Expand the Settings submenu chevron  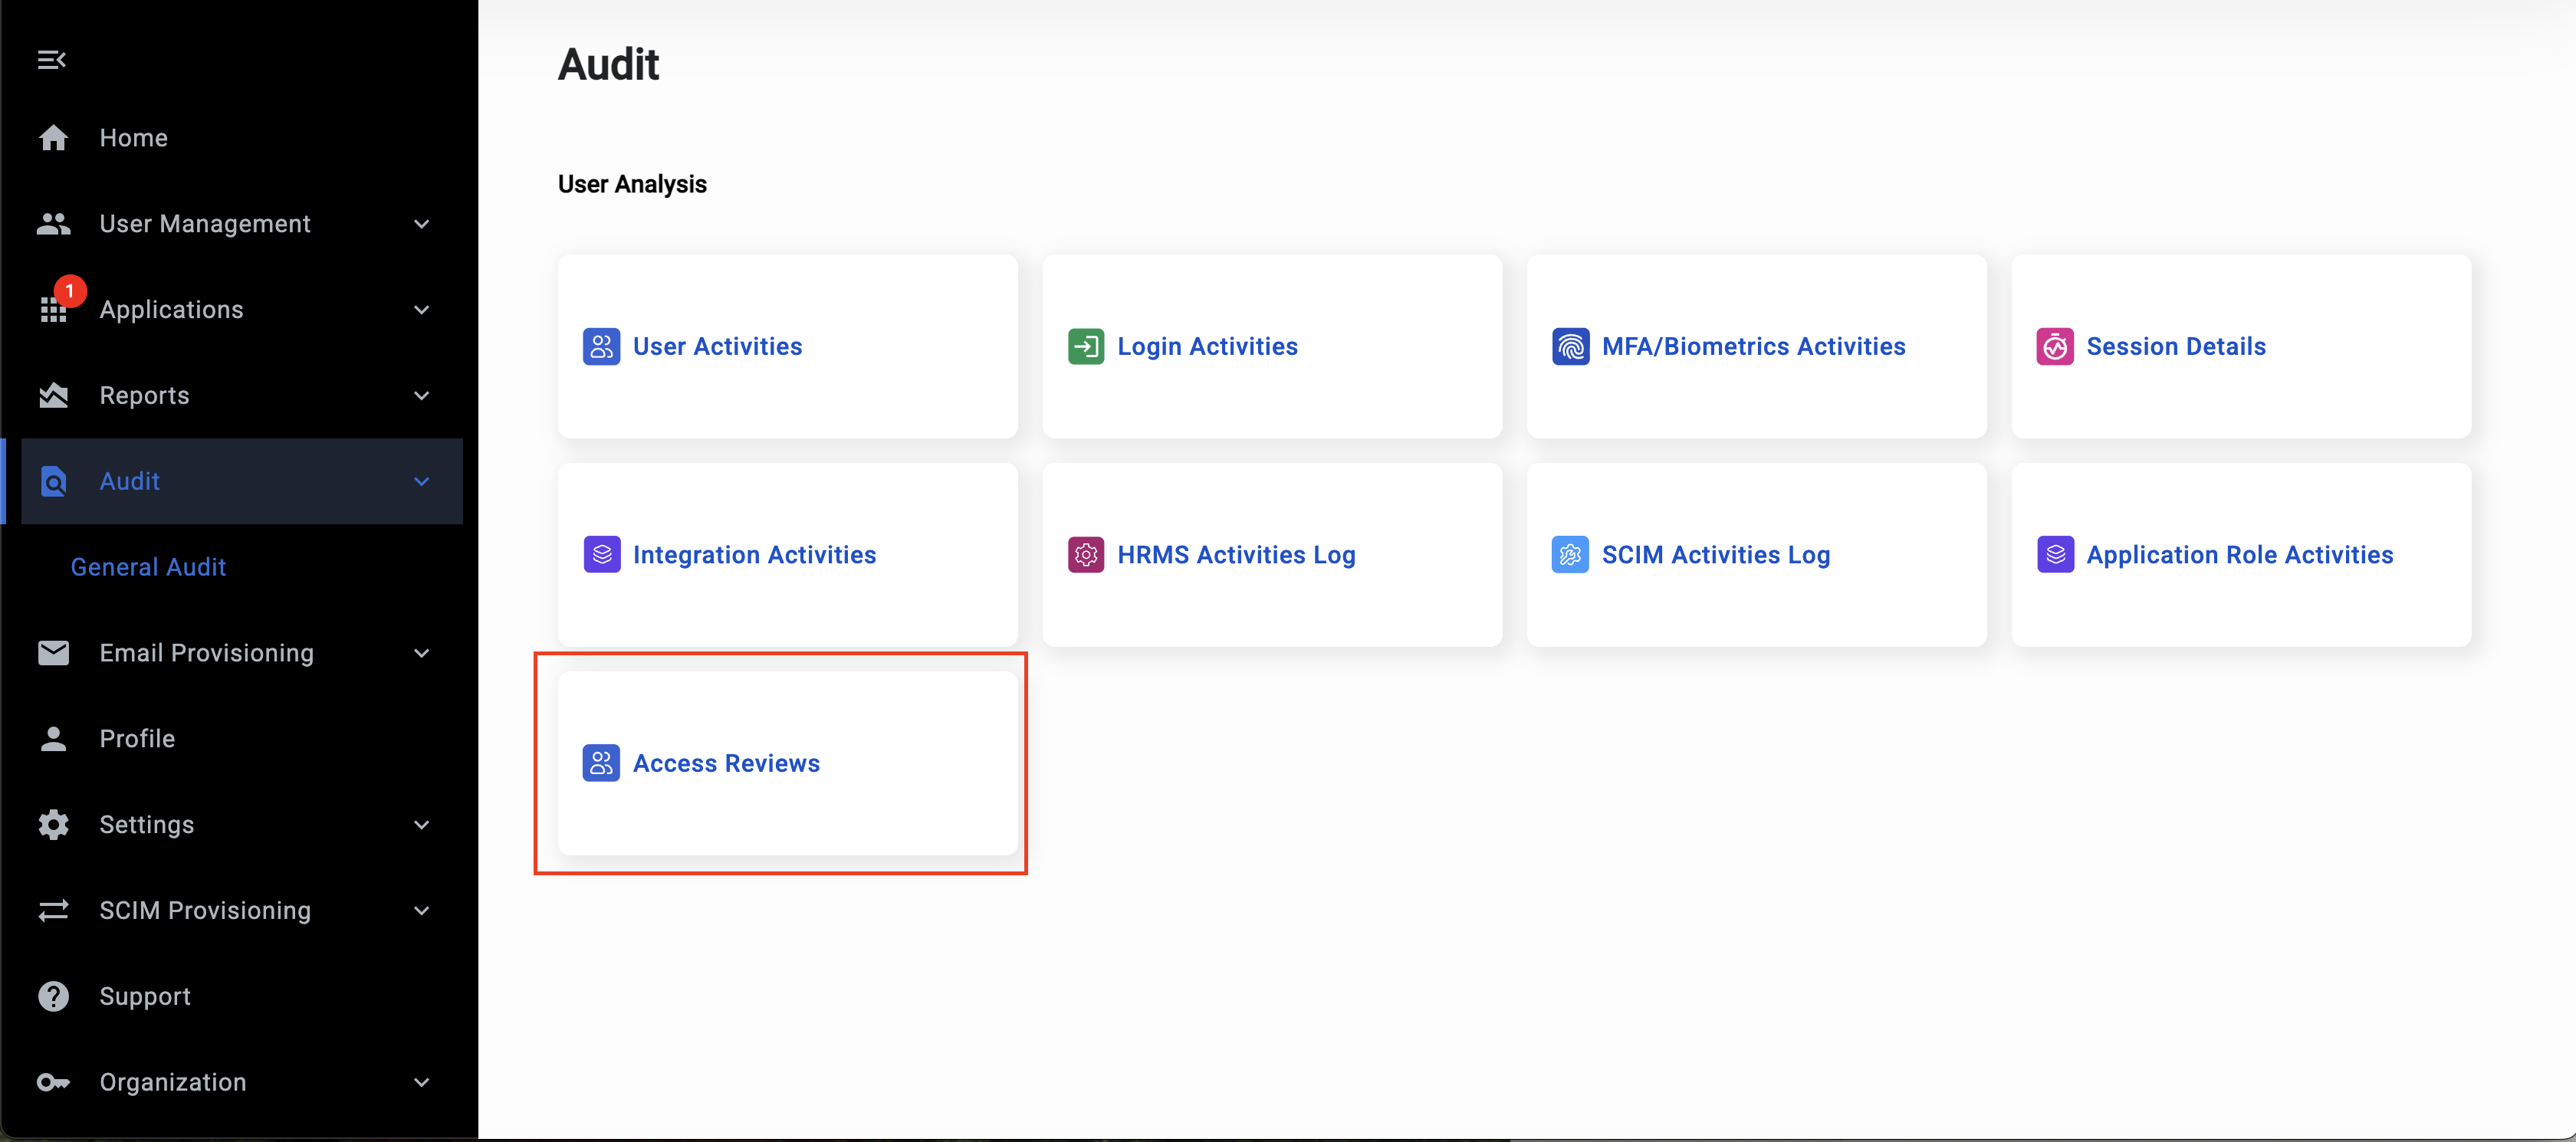[422, 825]
